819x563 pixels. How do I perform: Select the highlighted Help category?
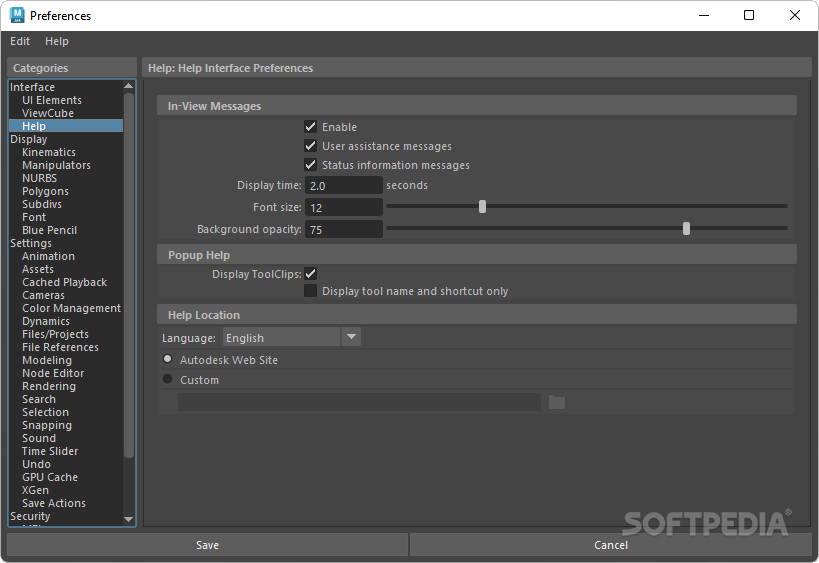66,126
